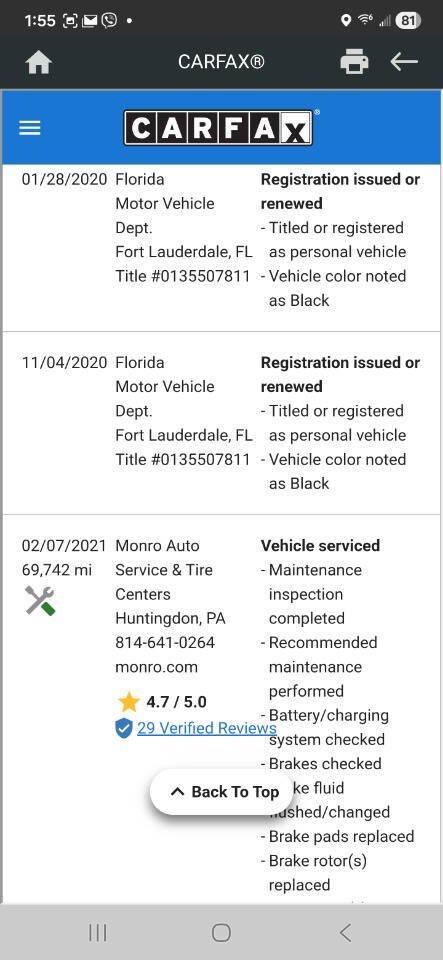Click the Back To Top button
The width and height of the screenshot is (443, 960).
coord(223,792)
